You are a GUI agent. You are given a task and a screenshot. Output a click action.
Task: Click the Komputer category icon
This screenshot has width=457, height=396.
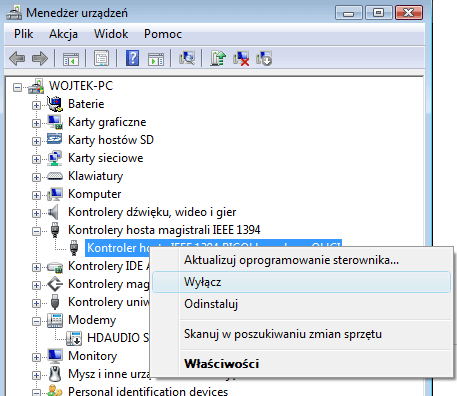[55, 194]
